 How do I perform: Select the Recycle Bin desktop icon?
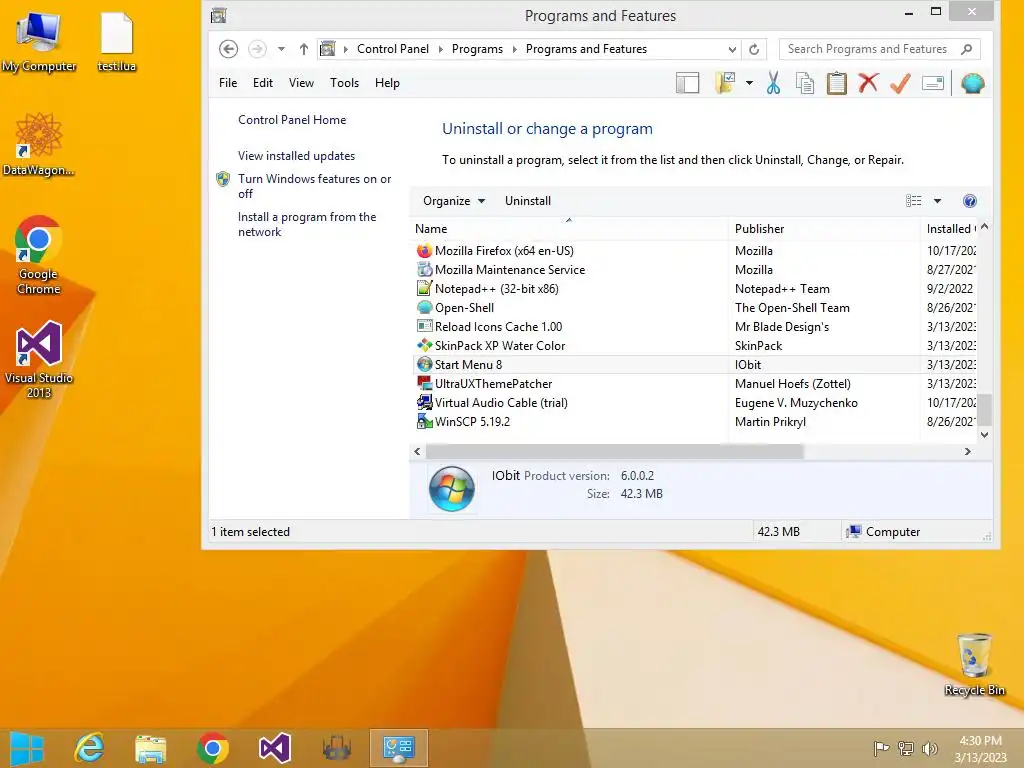(974, 664)
